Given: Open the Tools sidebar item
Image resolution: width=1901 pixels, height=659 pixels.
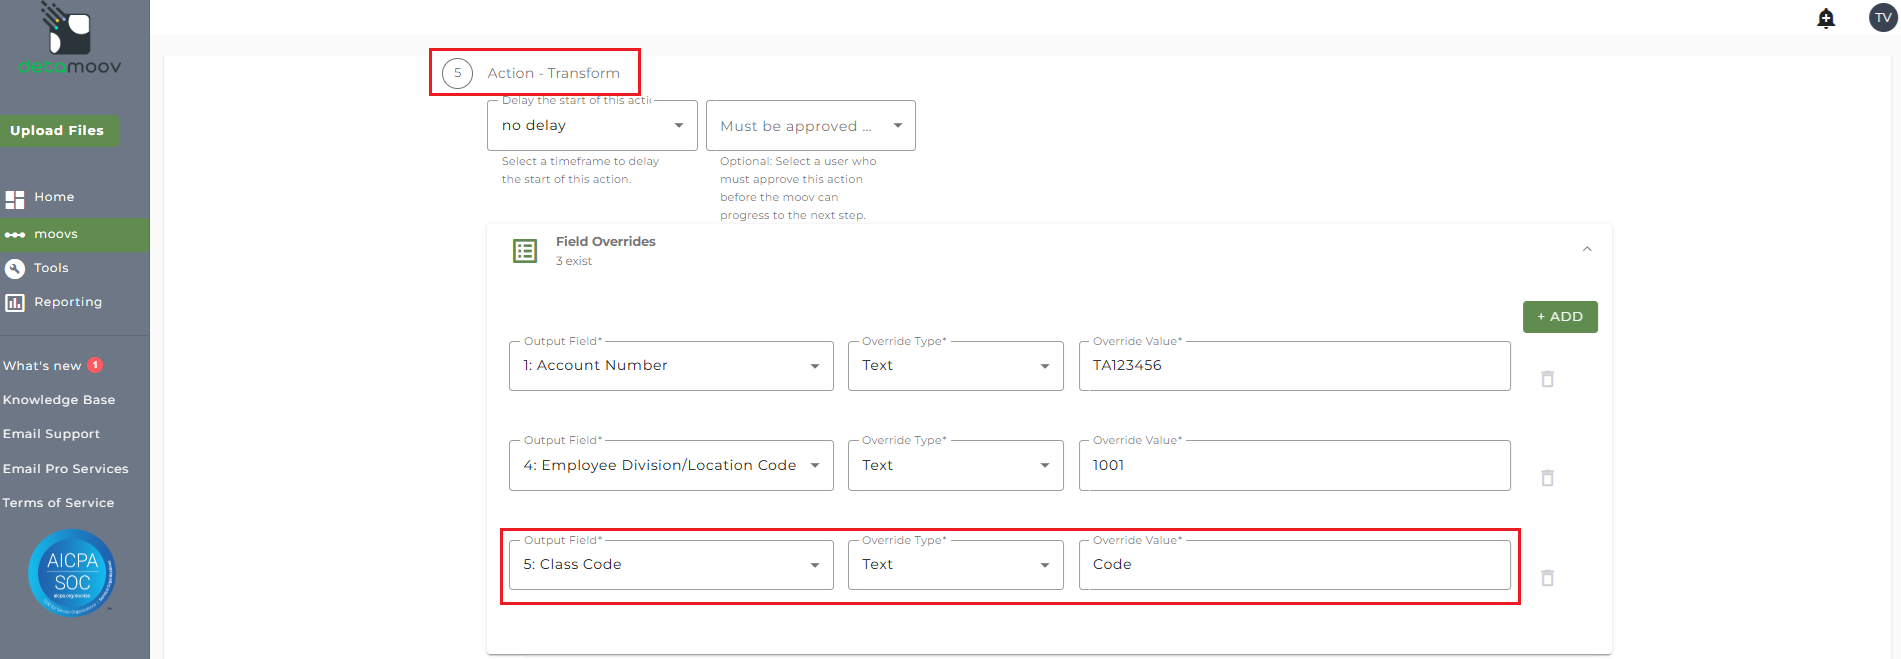Looking at the screenshot, I should coord(51,268).
